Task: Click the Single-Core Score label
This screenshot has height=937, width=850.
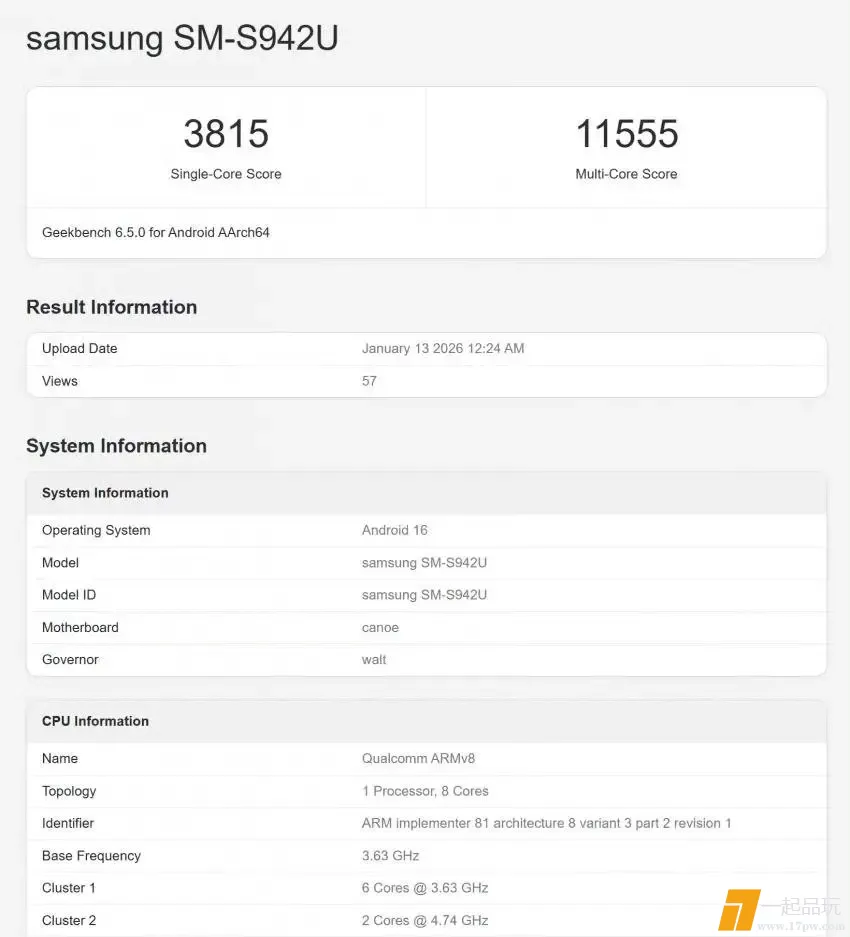Action: click(226, 174)
